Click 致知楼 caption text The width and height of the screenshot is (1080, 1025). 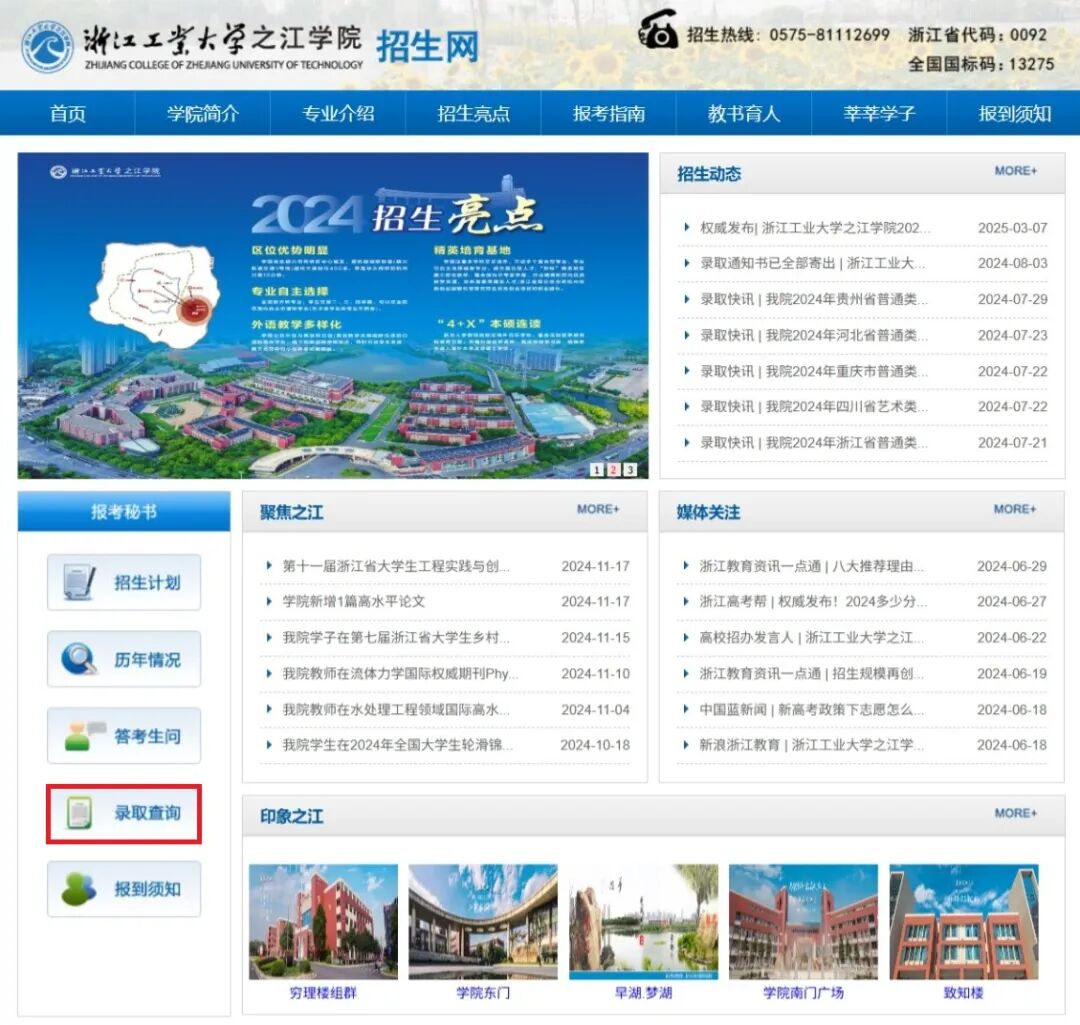tap(964, 993)
